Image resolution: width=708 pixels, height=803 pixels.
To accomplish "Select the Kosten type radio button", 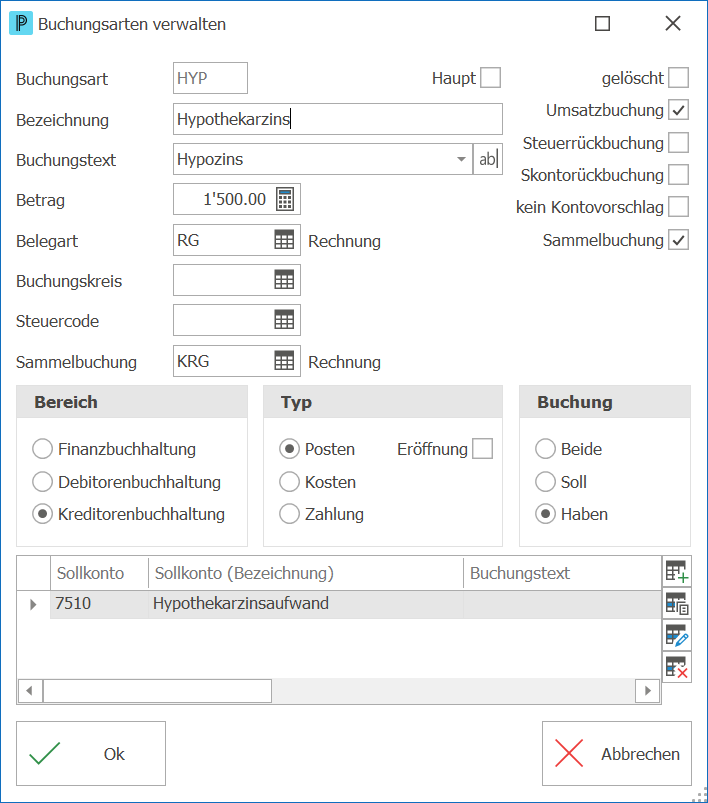I will click(x=289, y=481).
